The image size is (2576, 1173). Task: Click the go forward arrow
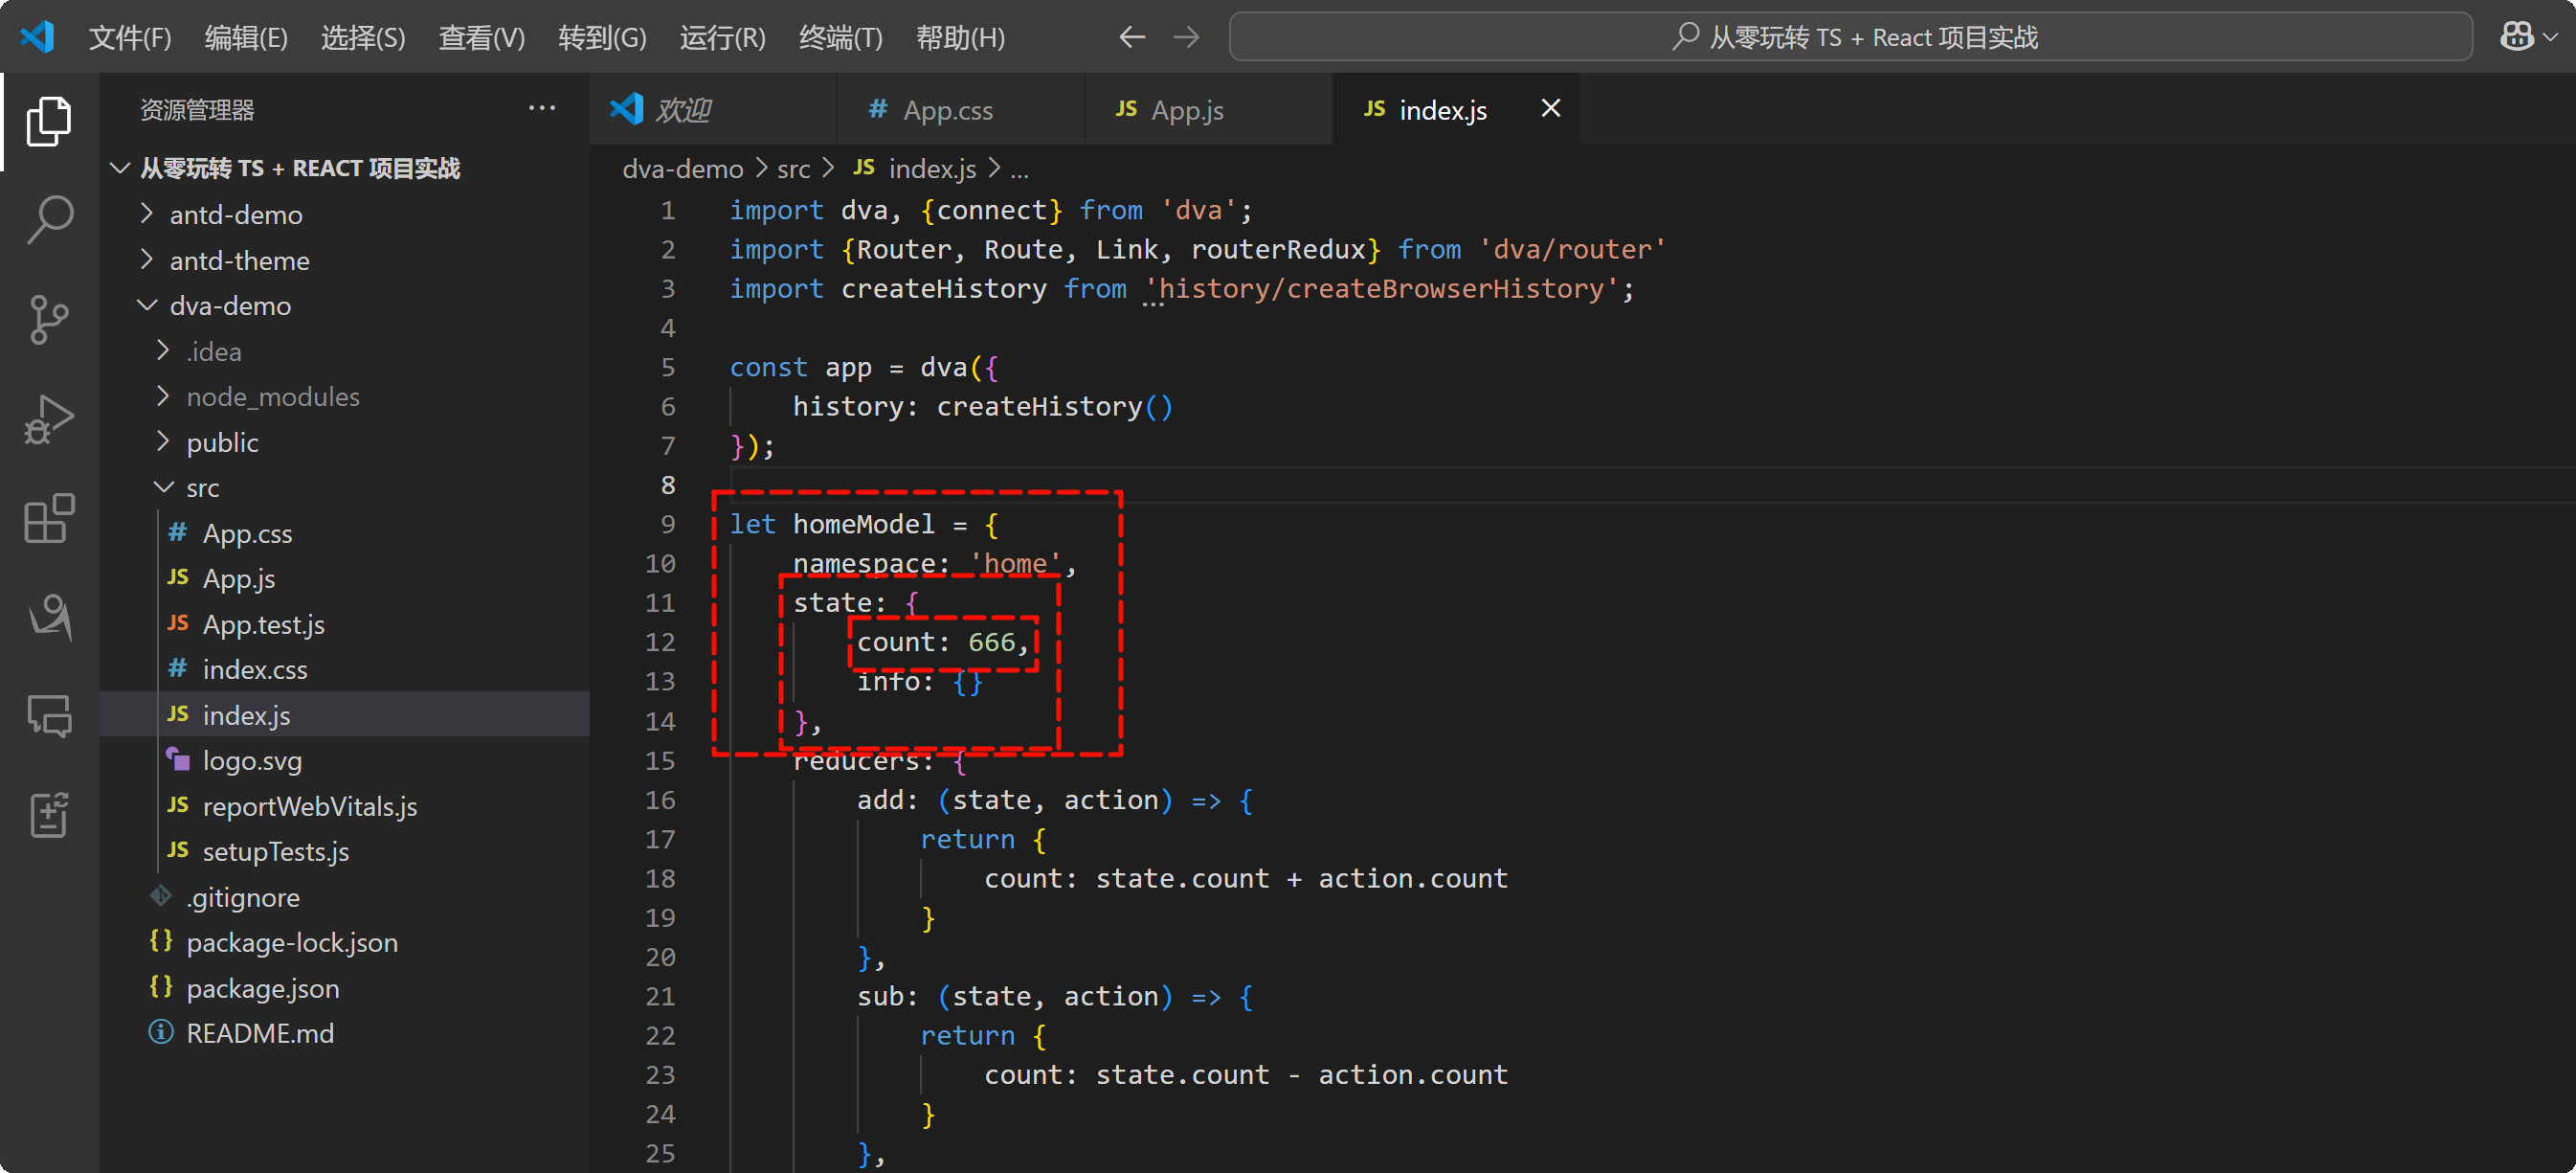pos(1186,37)
